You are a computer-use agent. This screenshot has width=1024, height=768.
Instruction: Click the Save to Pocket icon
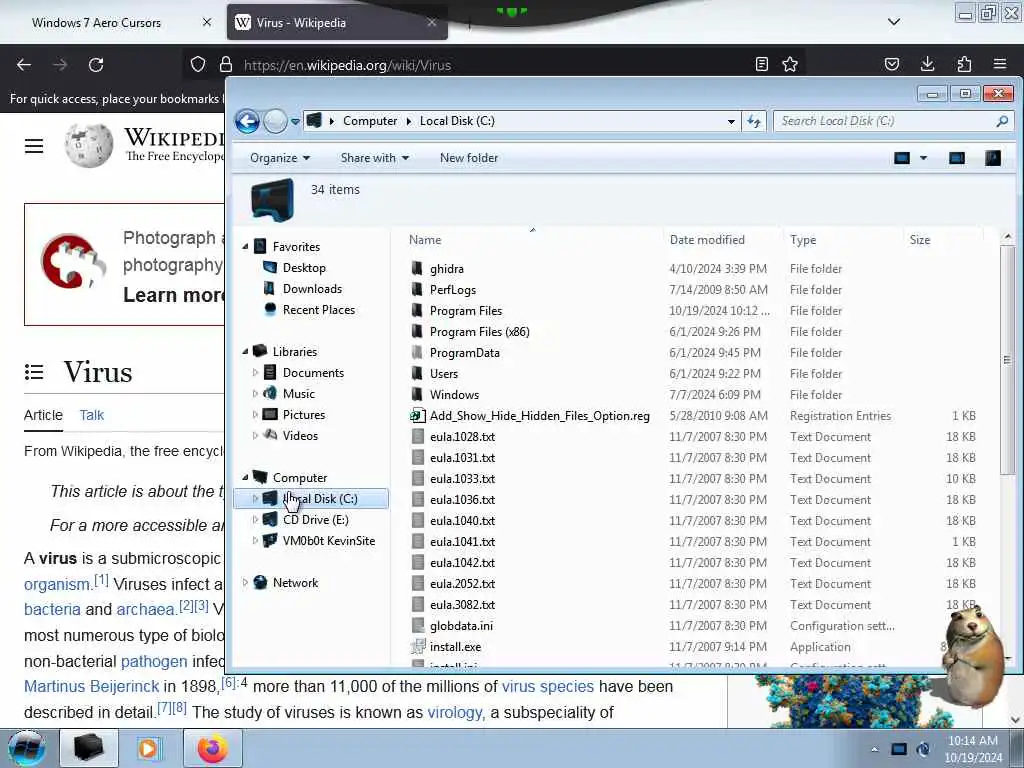[891, 64]
